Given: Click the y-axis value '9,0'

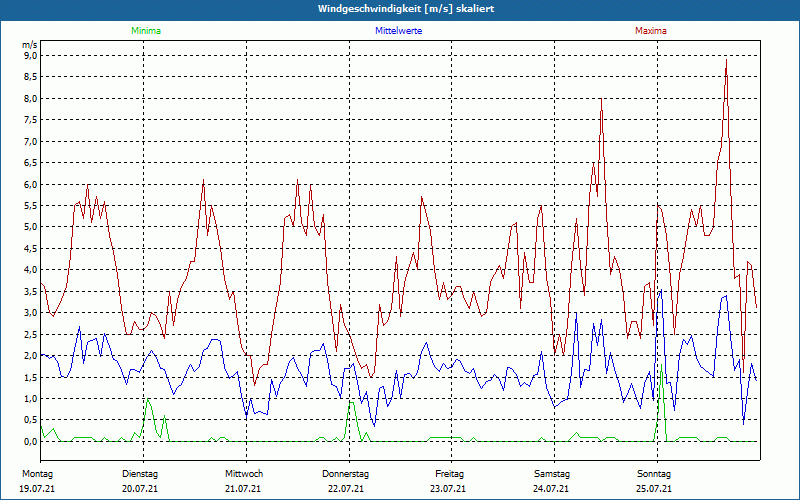Looking at the screenshot, I should tap(31, 55).
